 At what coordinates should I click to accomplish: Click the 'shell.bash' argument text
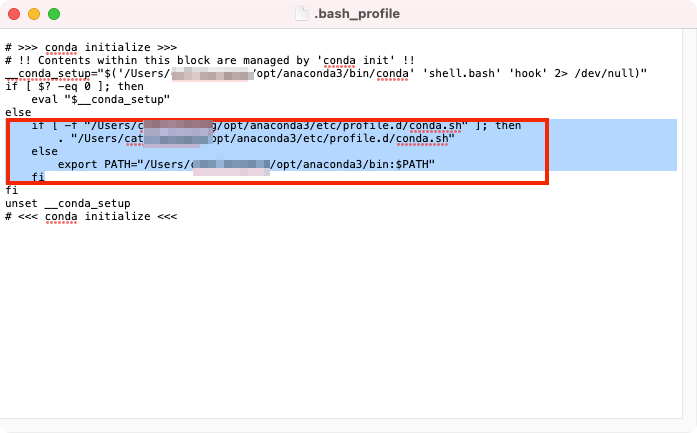coord(461,73)
